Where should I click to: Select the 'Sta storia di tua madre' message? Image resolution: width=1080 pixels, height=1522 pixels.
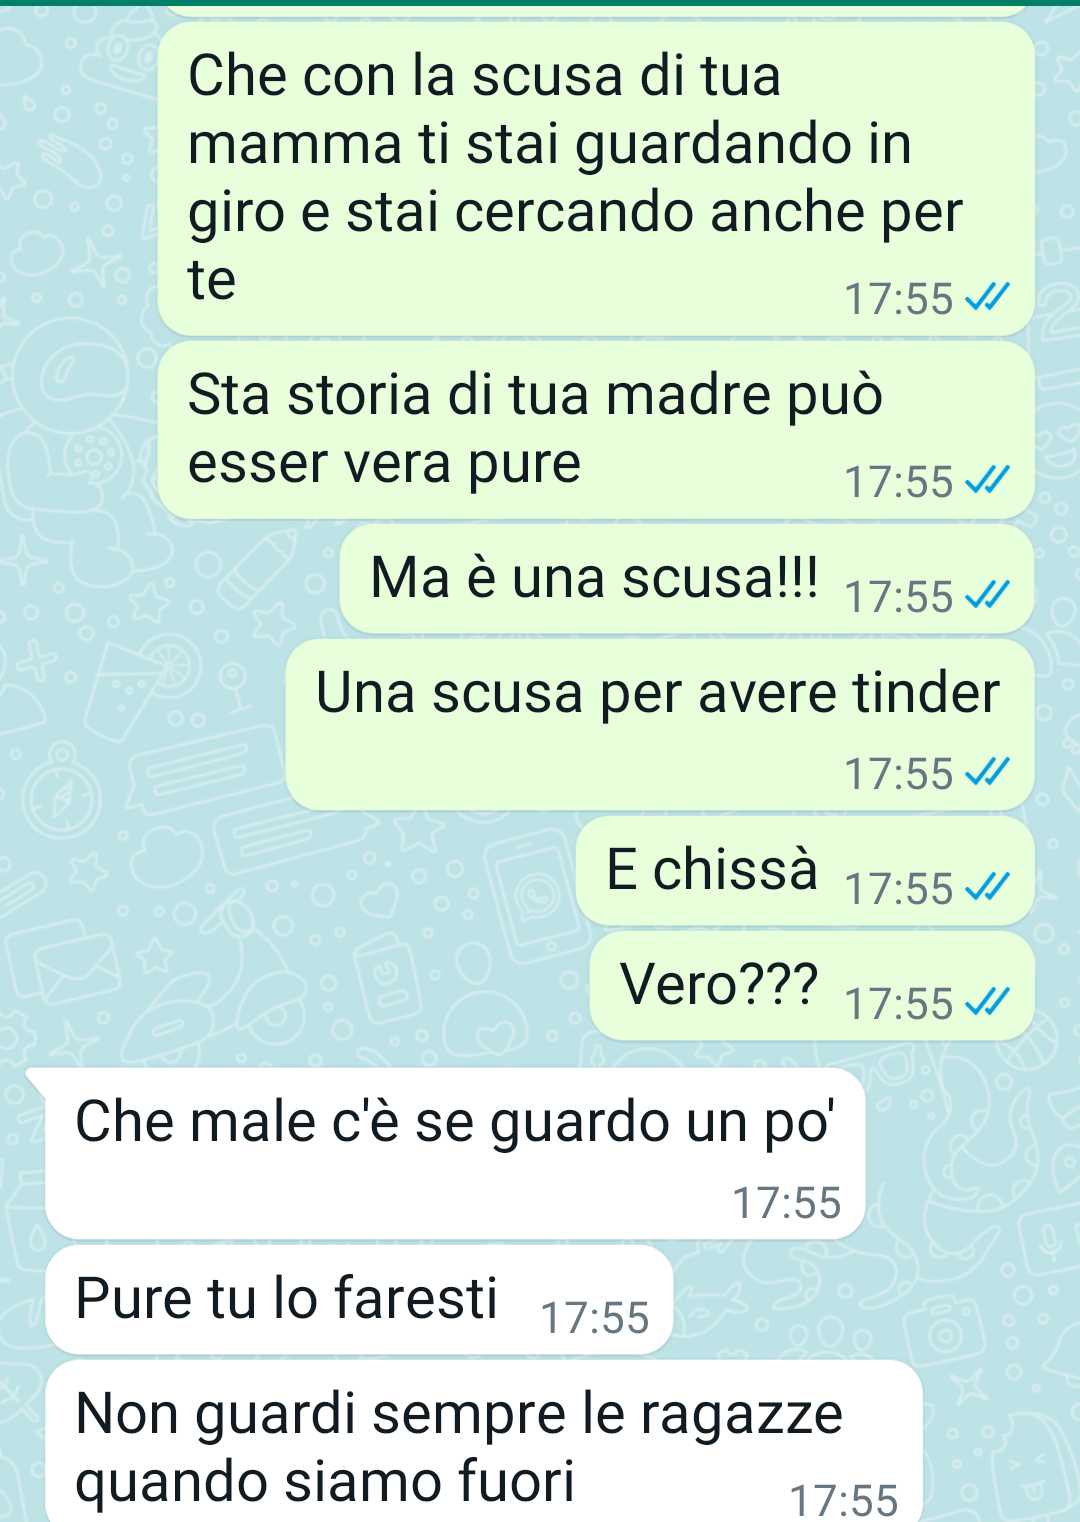click(596, 430)
